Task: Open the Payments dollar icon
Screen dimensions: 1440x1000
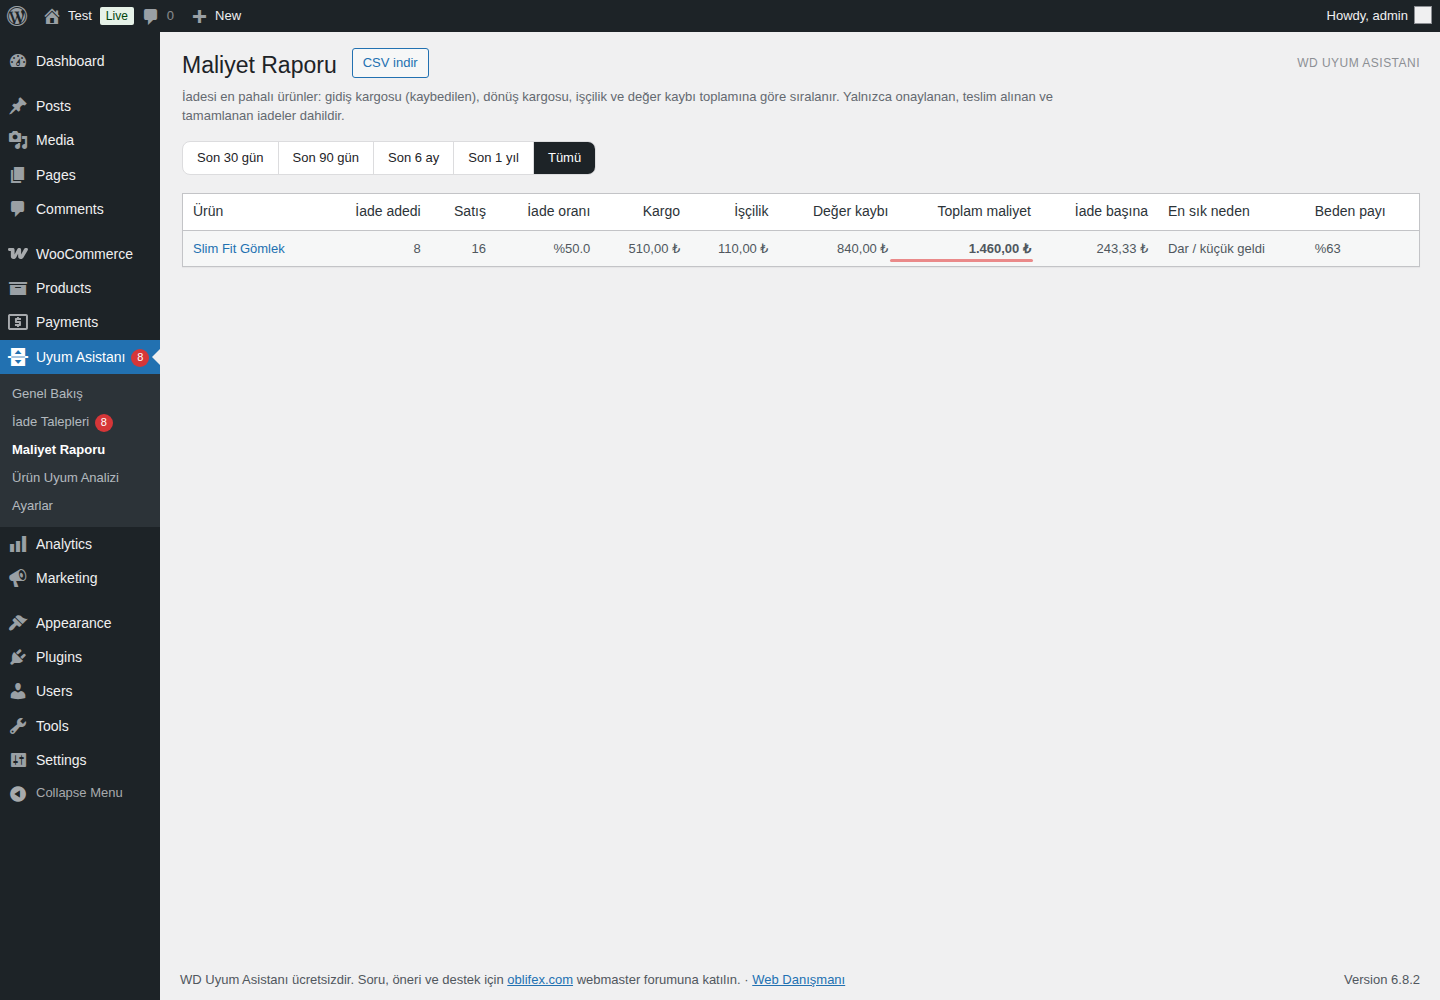Action: pyautogui.click(x=18, y=322)
